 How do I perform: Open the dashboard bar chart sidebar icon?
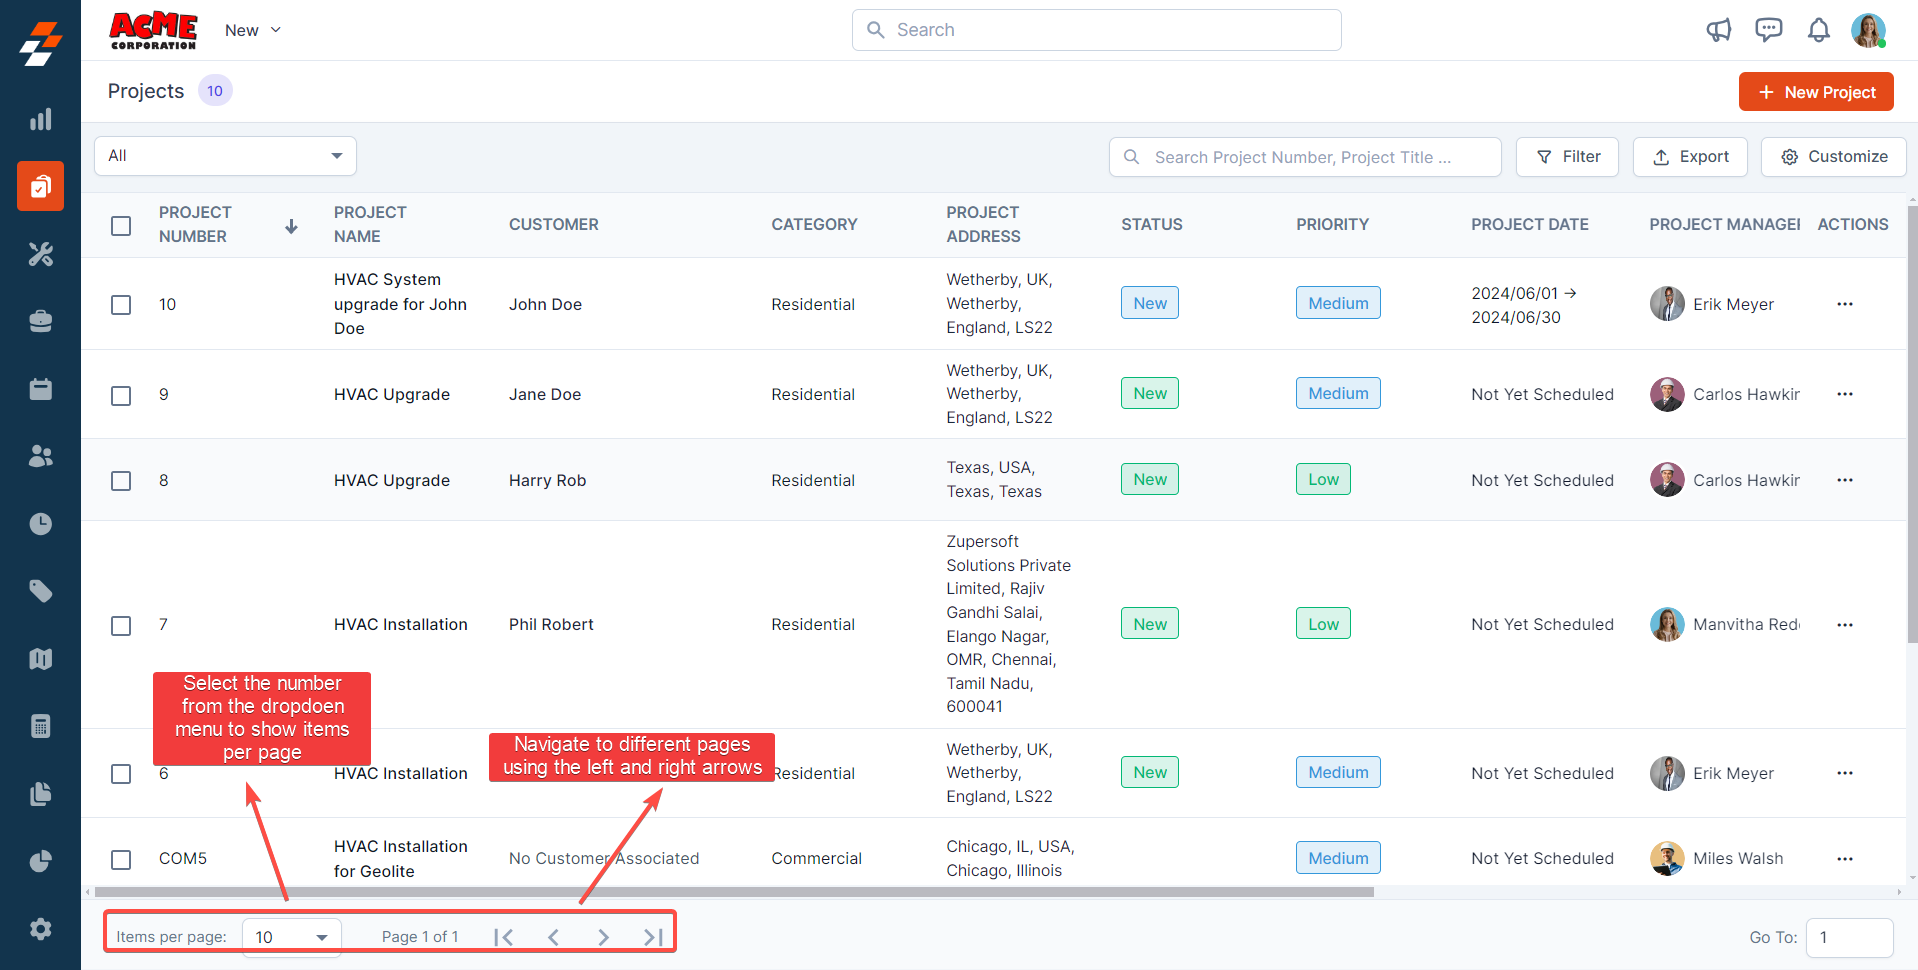tap(40, 120)
